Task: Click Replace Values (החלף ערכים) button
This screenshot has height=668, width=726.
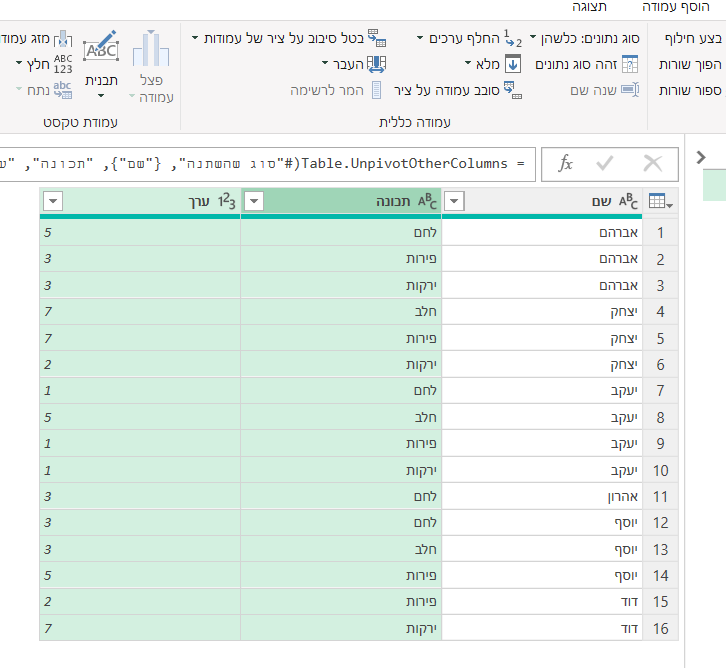Action: [x=468, y=39]
